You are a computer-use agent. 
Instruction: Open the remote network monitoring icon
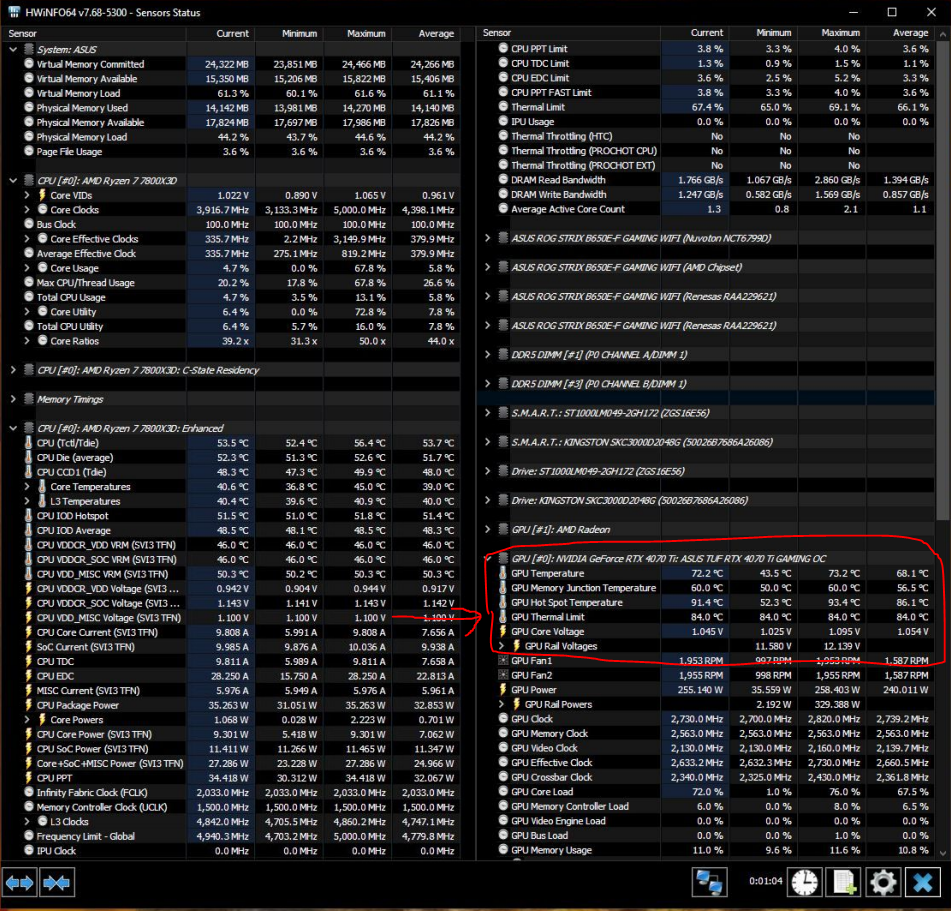(710, 883)
